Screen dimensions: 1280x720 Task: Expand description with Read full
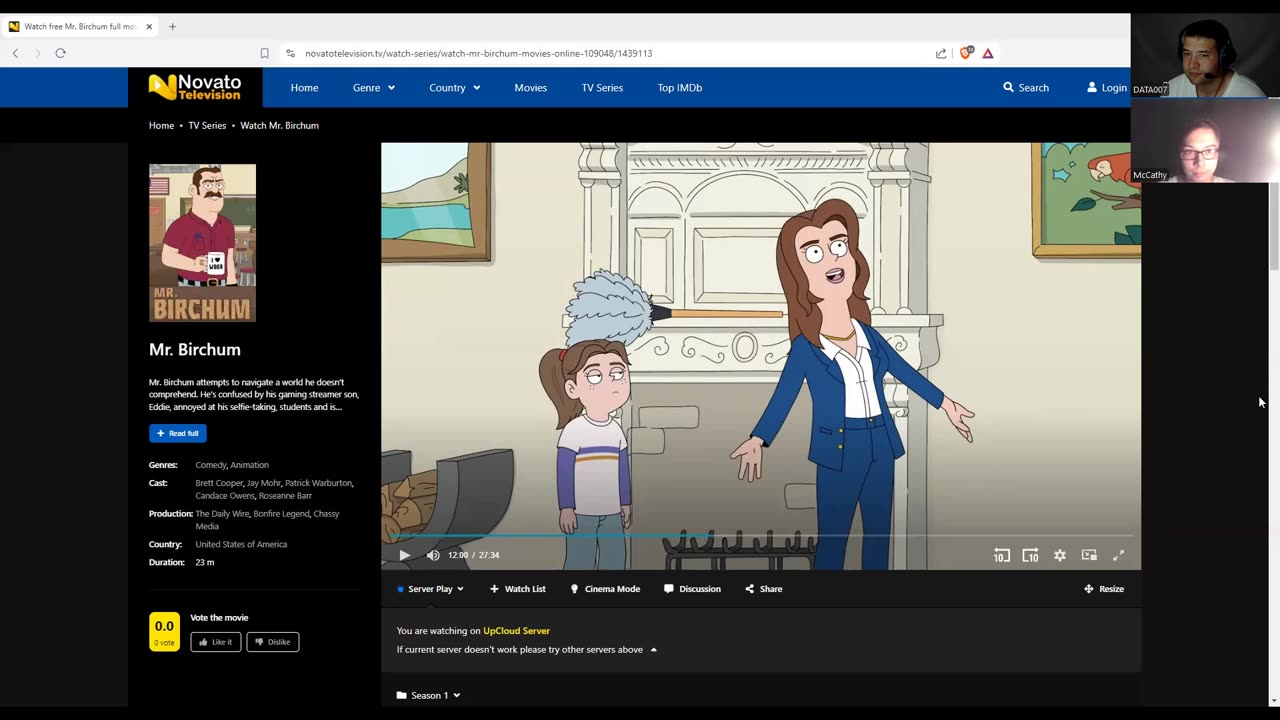[x=178, y=433]
